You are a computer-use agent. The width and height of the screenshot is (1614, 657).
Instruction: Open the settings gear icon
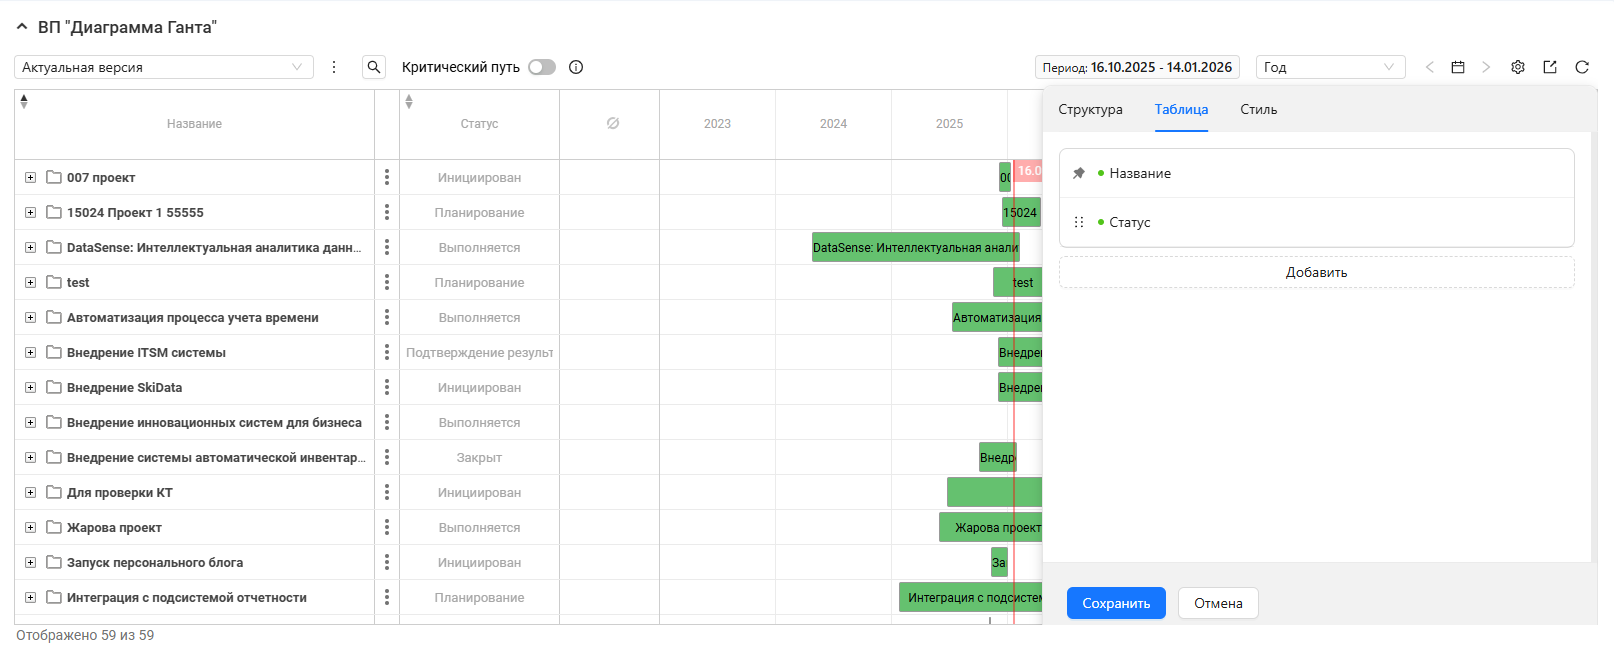pos(1518,67)
